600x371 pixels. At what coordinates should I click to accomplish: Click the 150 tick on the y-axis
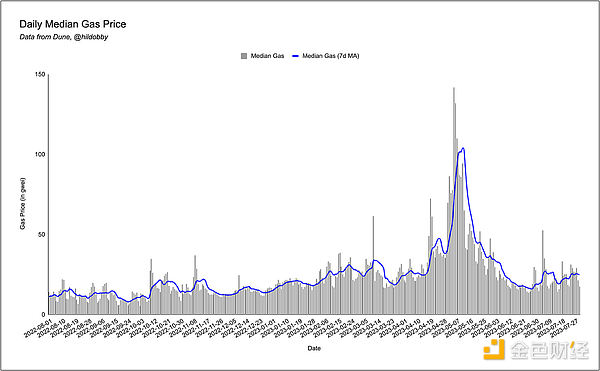40,74
